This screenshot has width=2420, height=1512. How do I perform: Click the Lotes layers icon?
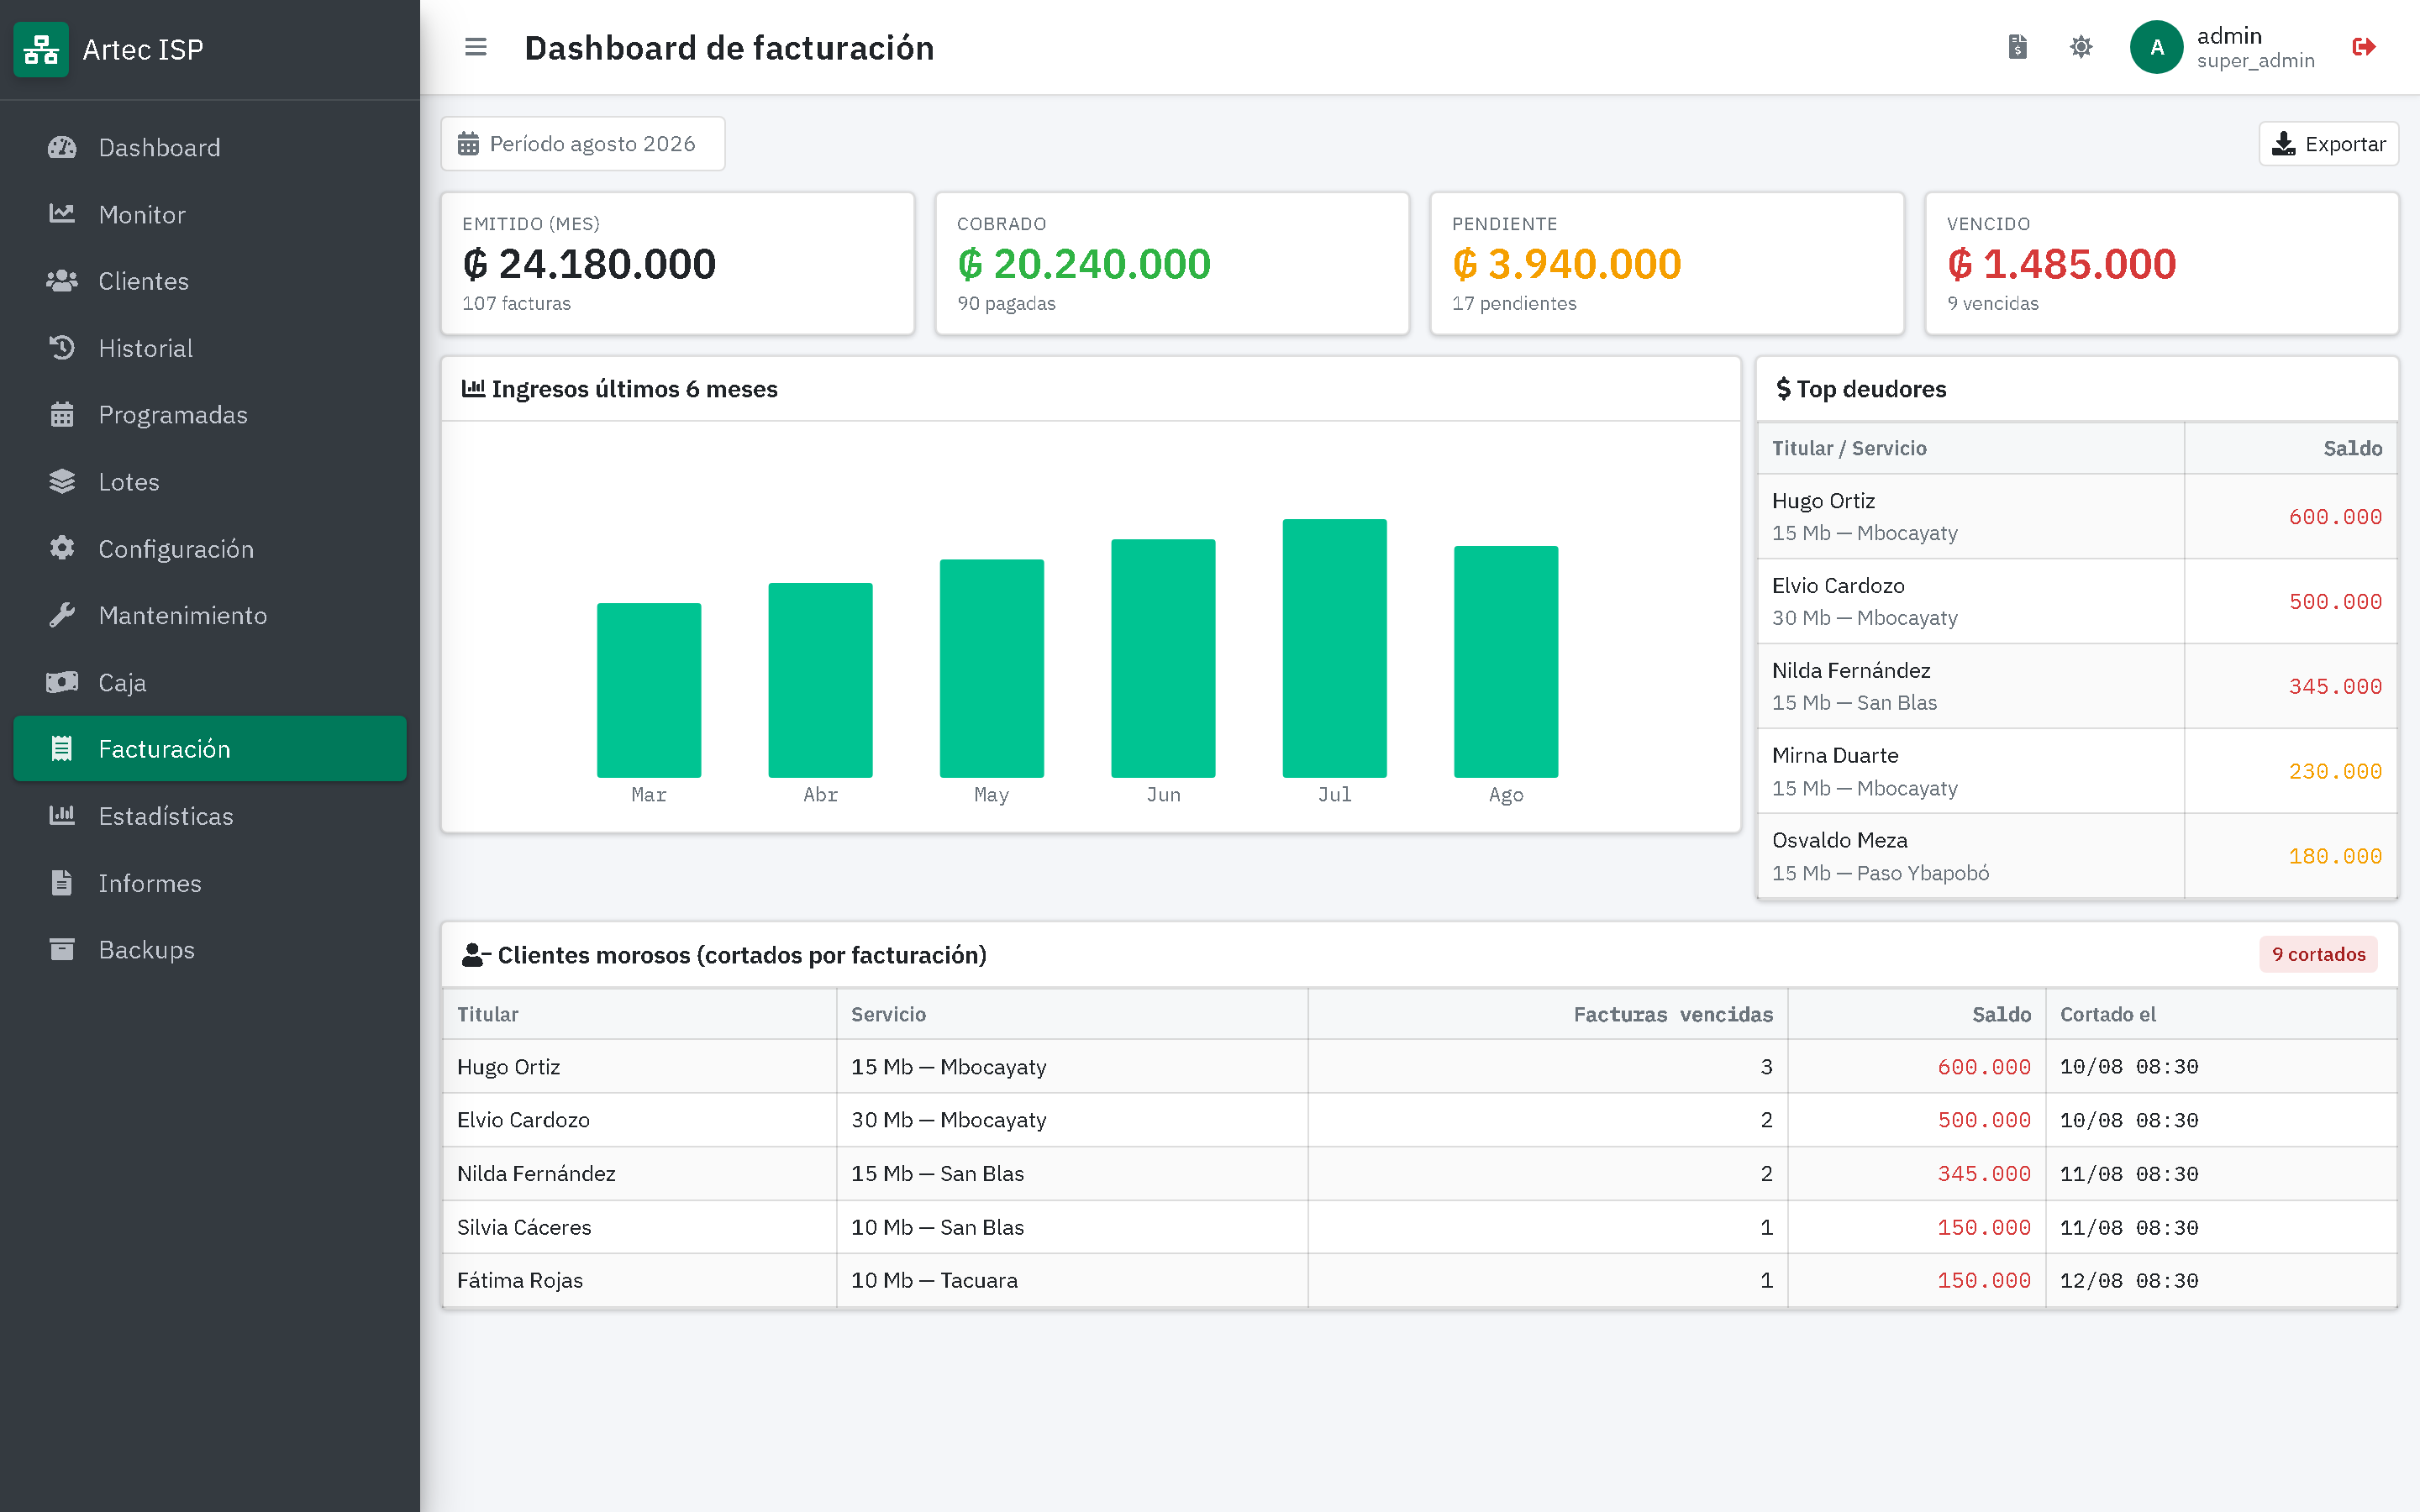point(62,482)
